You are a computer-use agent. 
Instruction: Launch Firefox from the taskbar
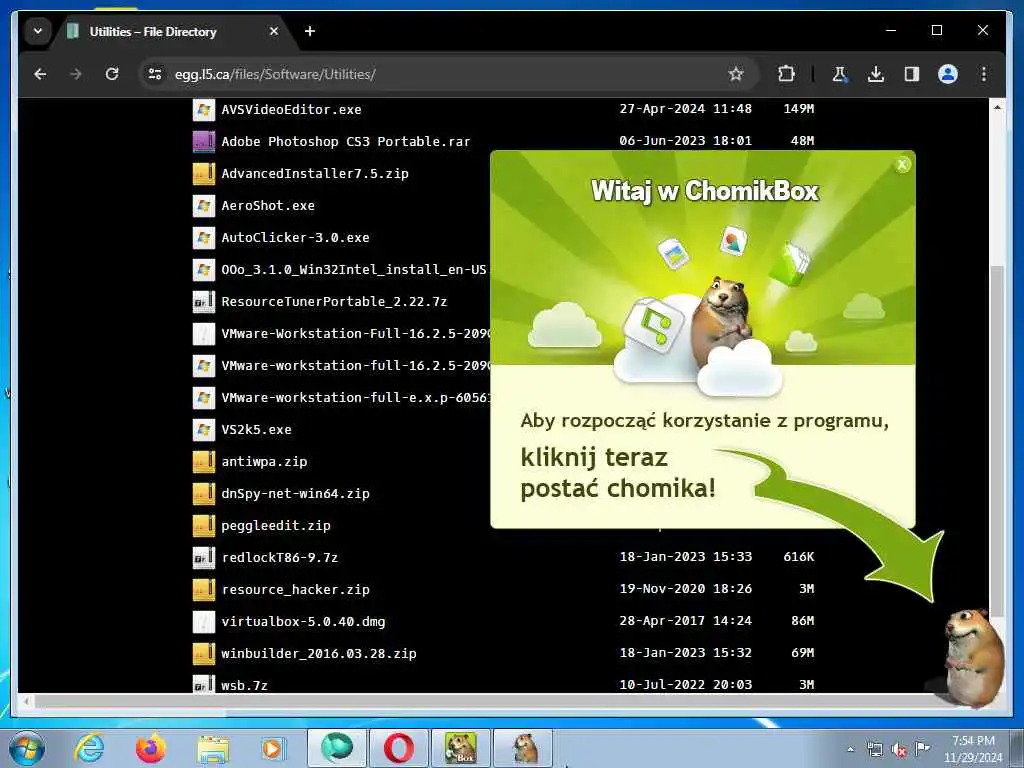click(151, 748)
